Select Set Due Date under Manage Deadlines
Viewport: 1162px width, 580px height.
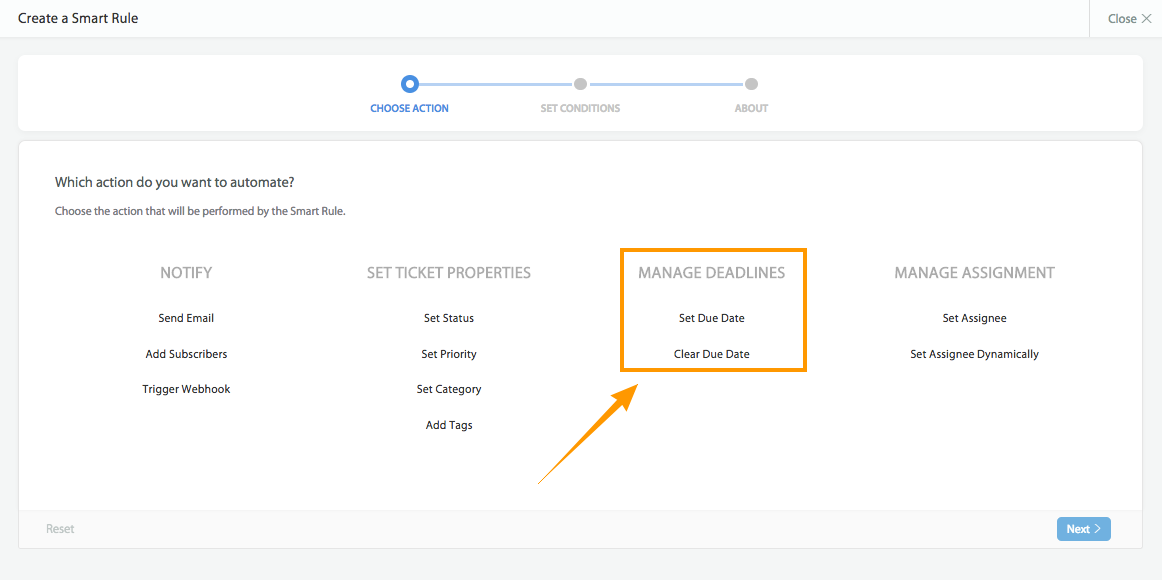click(x=712, y=317)
